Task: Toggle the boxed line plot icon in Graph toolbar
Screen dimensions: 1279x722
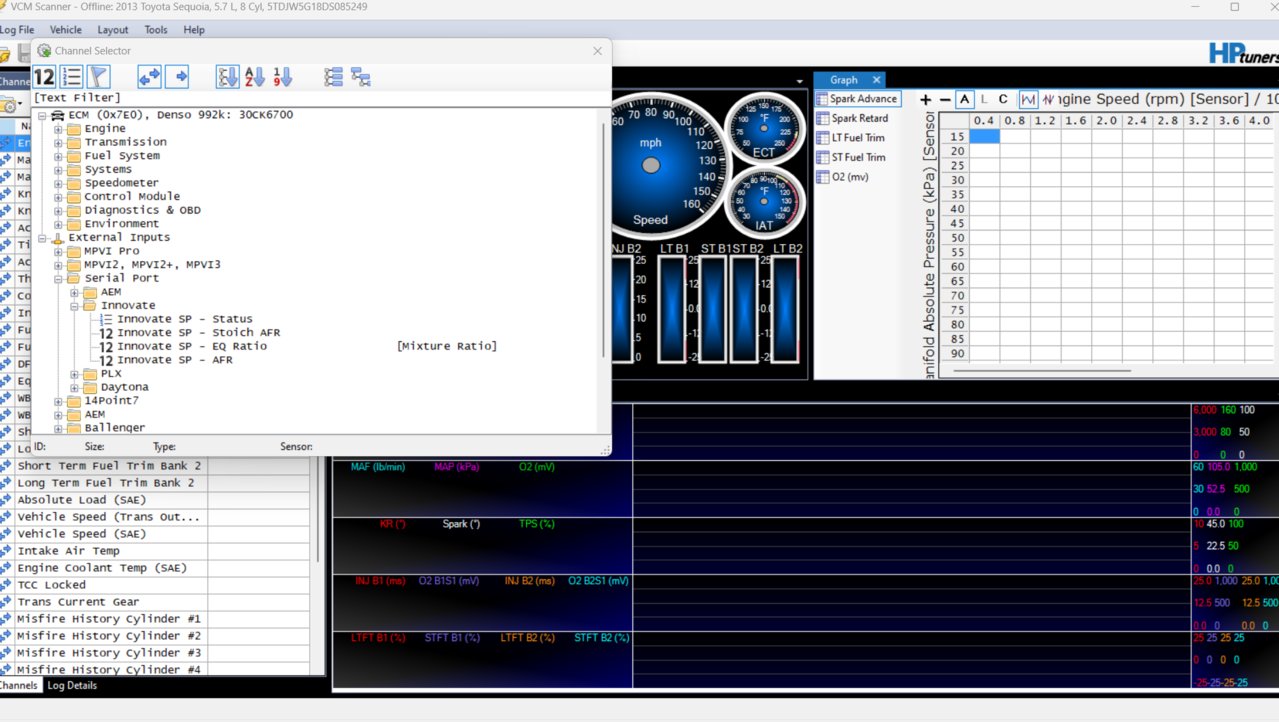Action: [1028, 99]
